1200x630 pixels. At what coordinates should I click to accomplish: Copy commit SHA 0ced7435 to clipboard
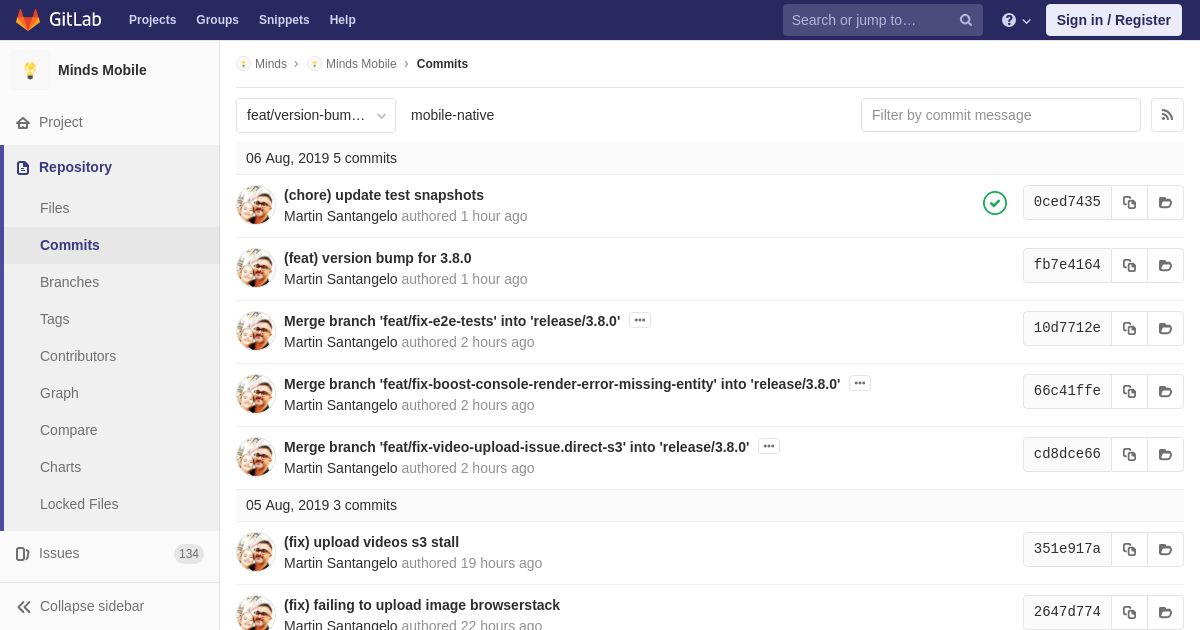point(1129,202)
